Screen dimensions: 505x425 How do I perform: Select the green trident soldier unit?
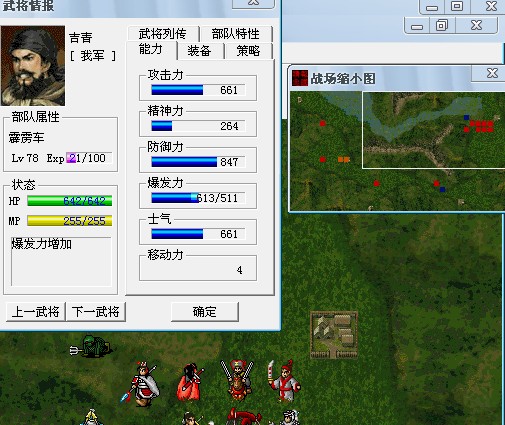(x=91, y=347)
